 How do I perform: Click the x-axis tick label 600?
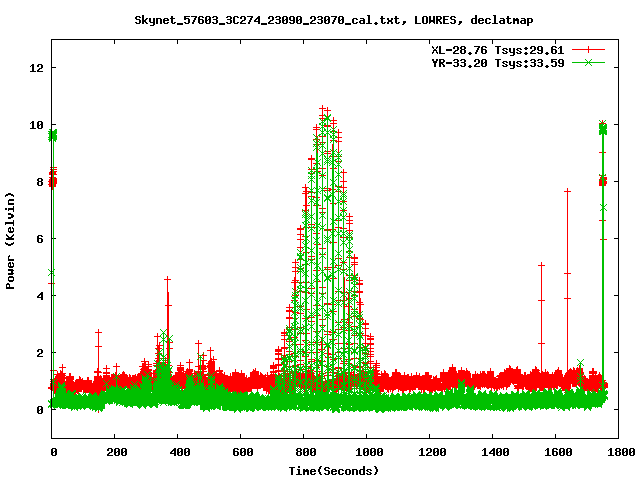243,452
